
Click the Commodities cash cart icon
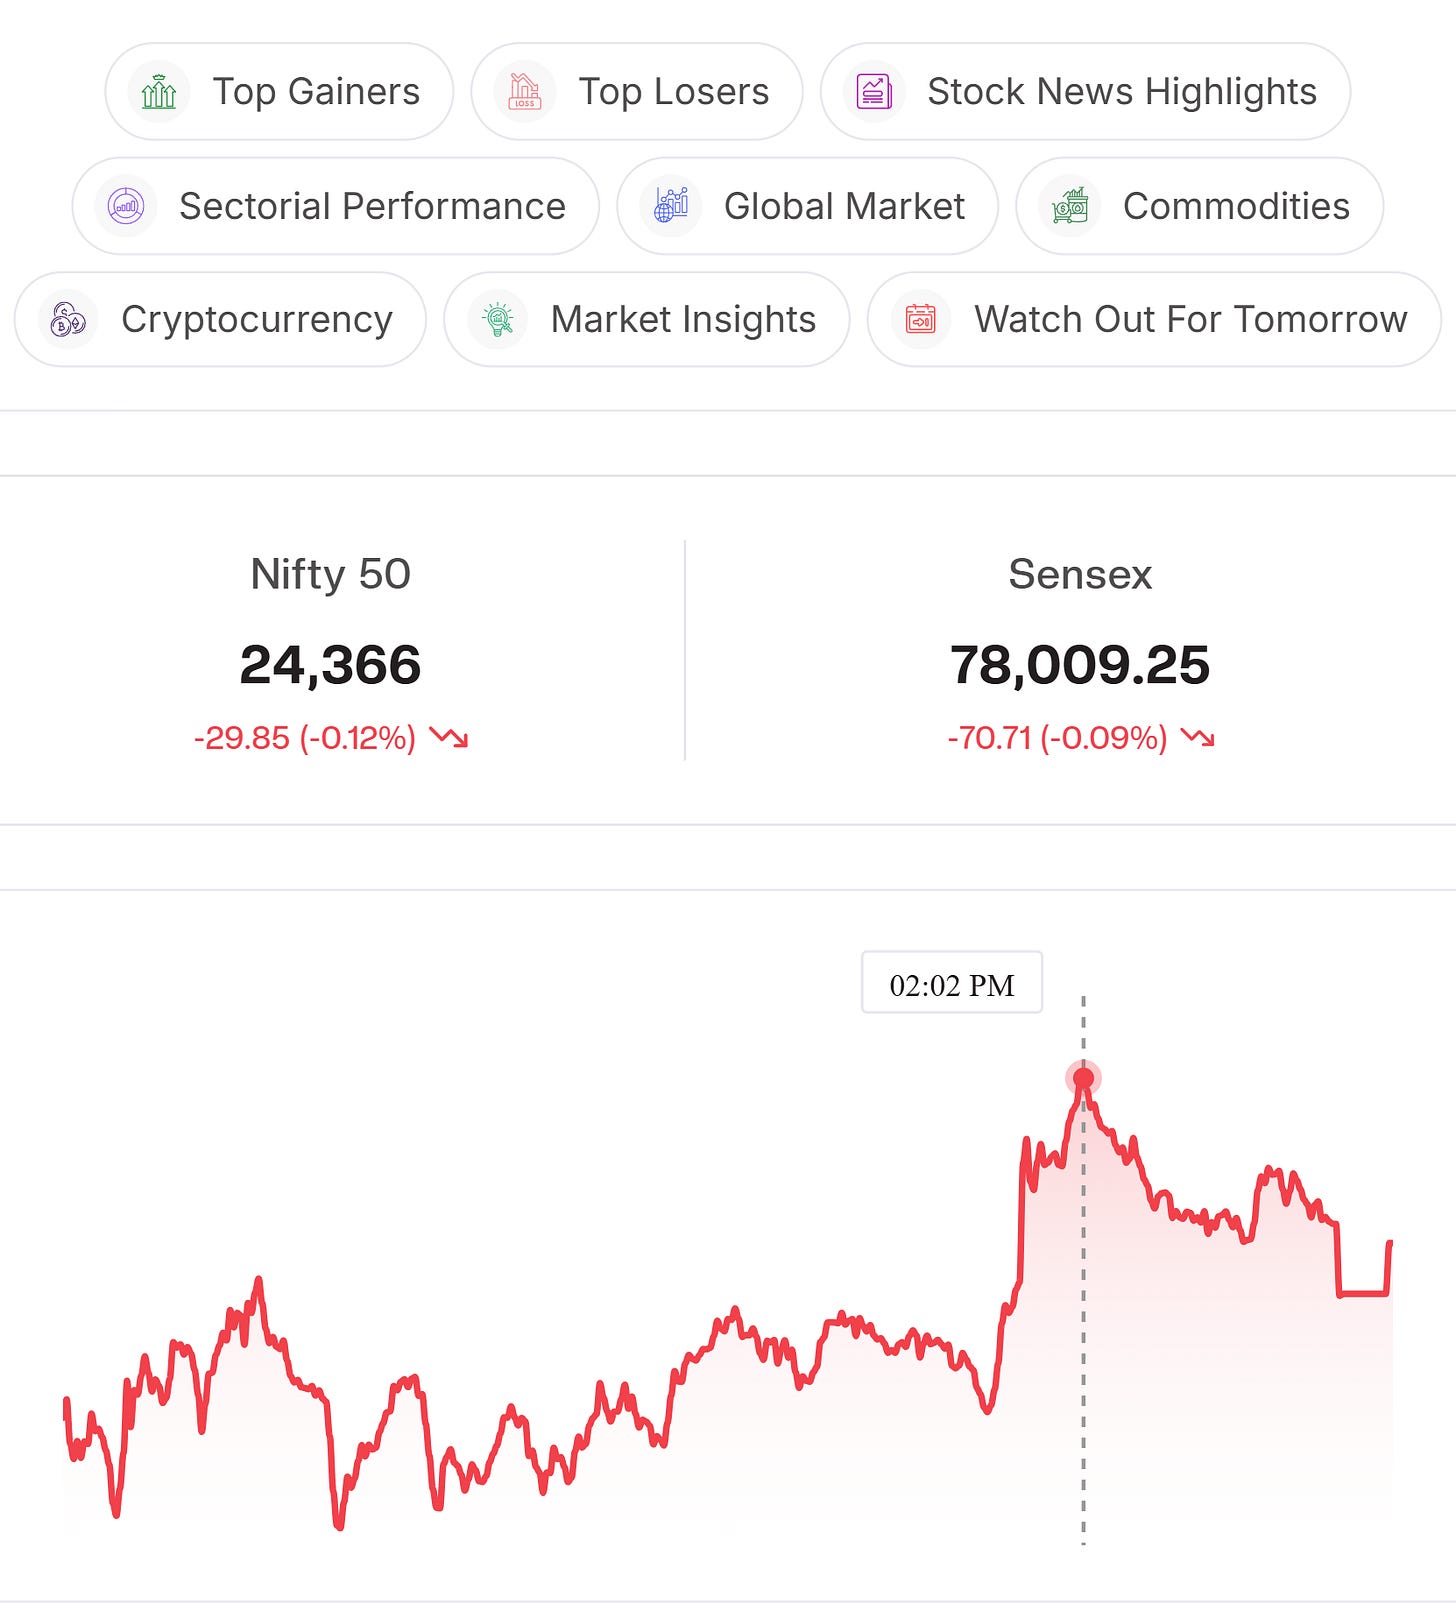1069,206
